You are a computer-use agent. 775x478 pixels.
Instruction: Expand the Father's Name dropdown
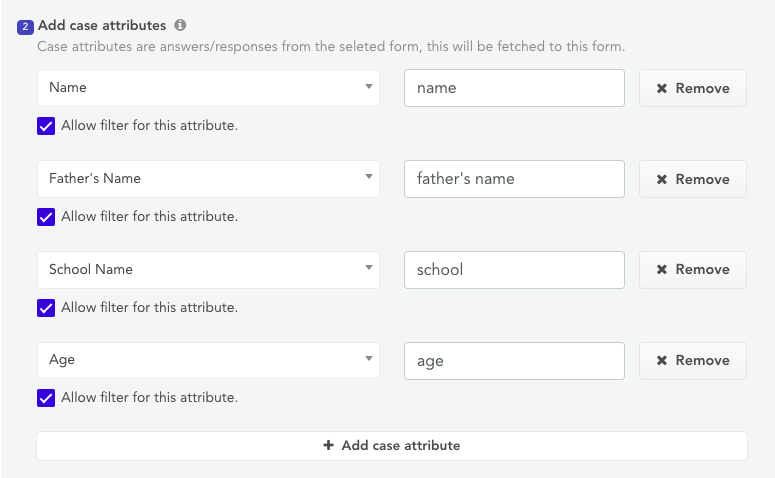[208, 179]
